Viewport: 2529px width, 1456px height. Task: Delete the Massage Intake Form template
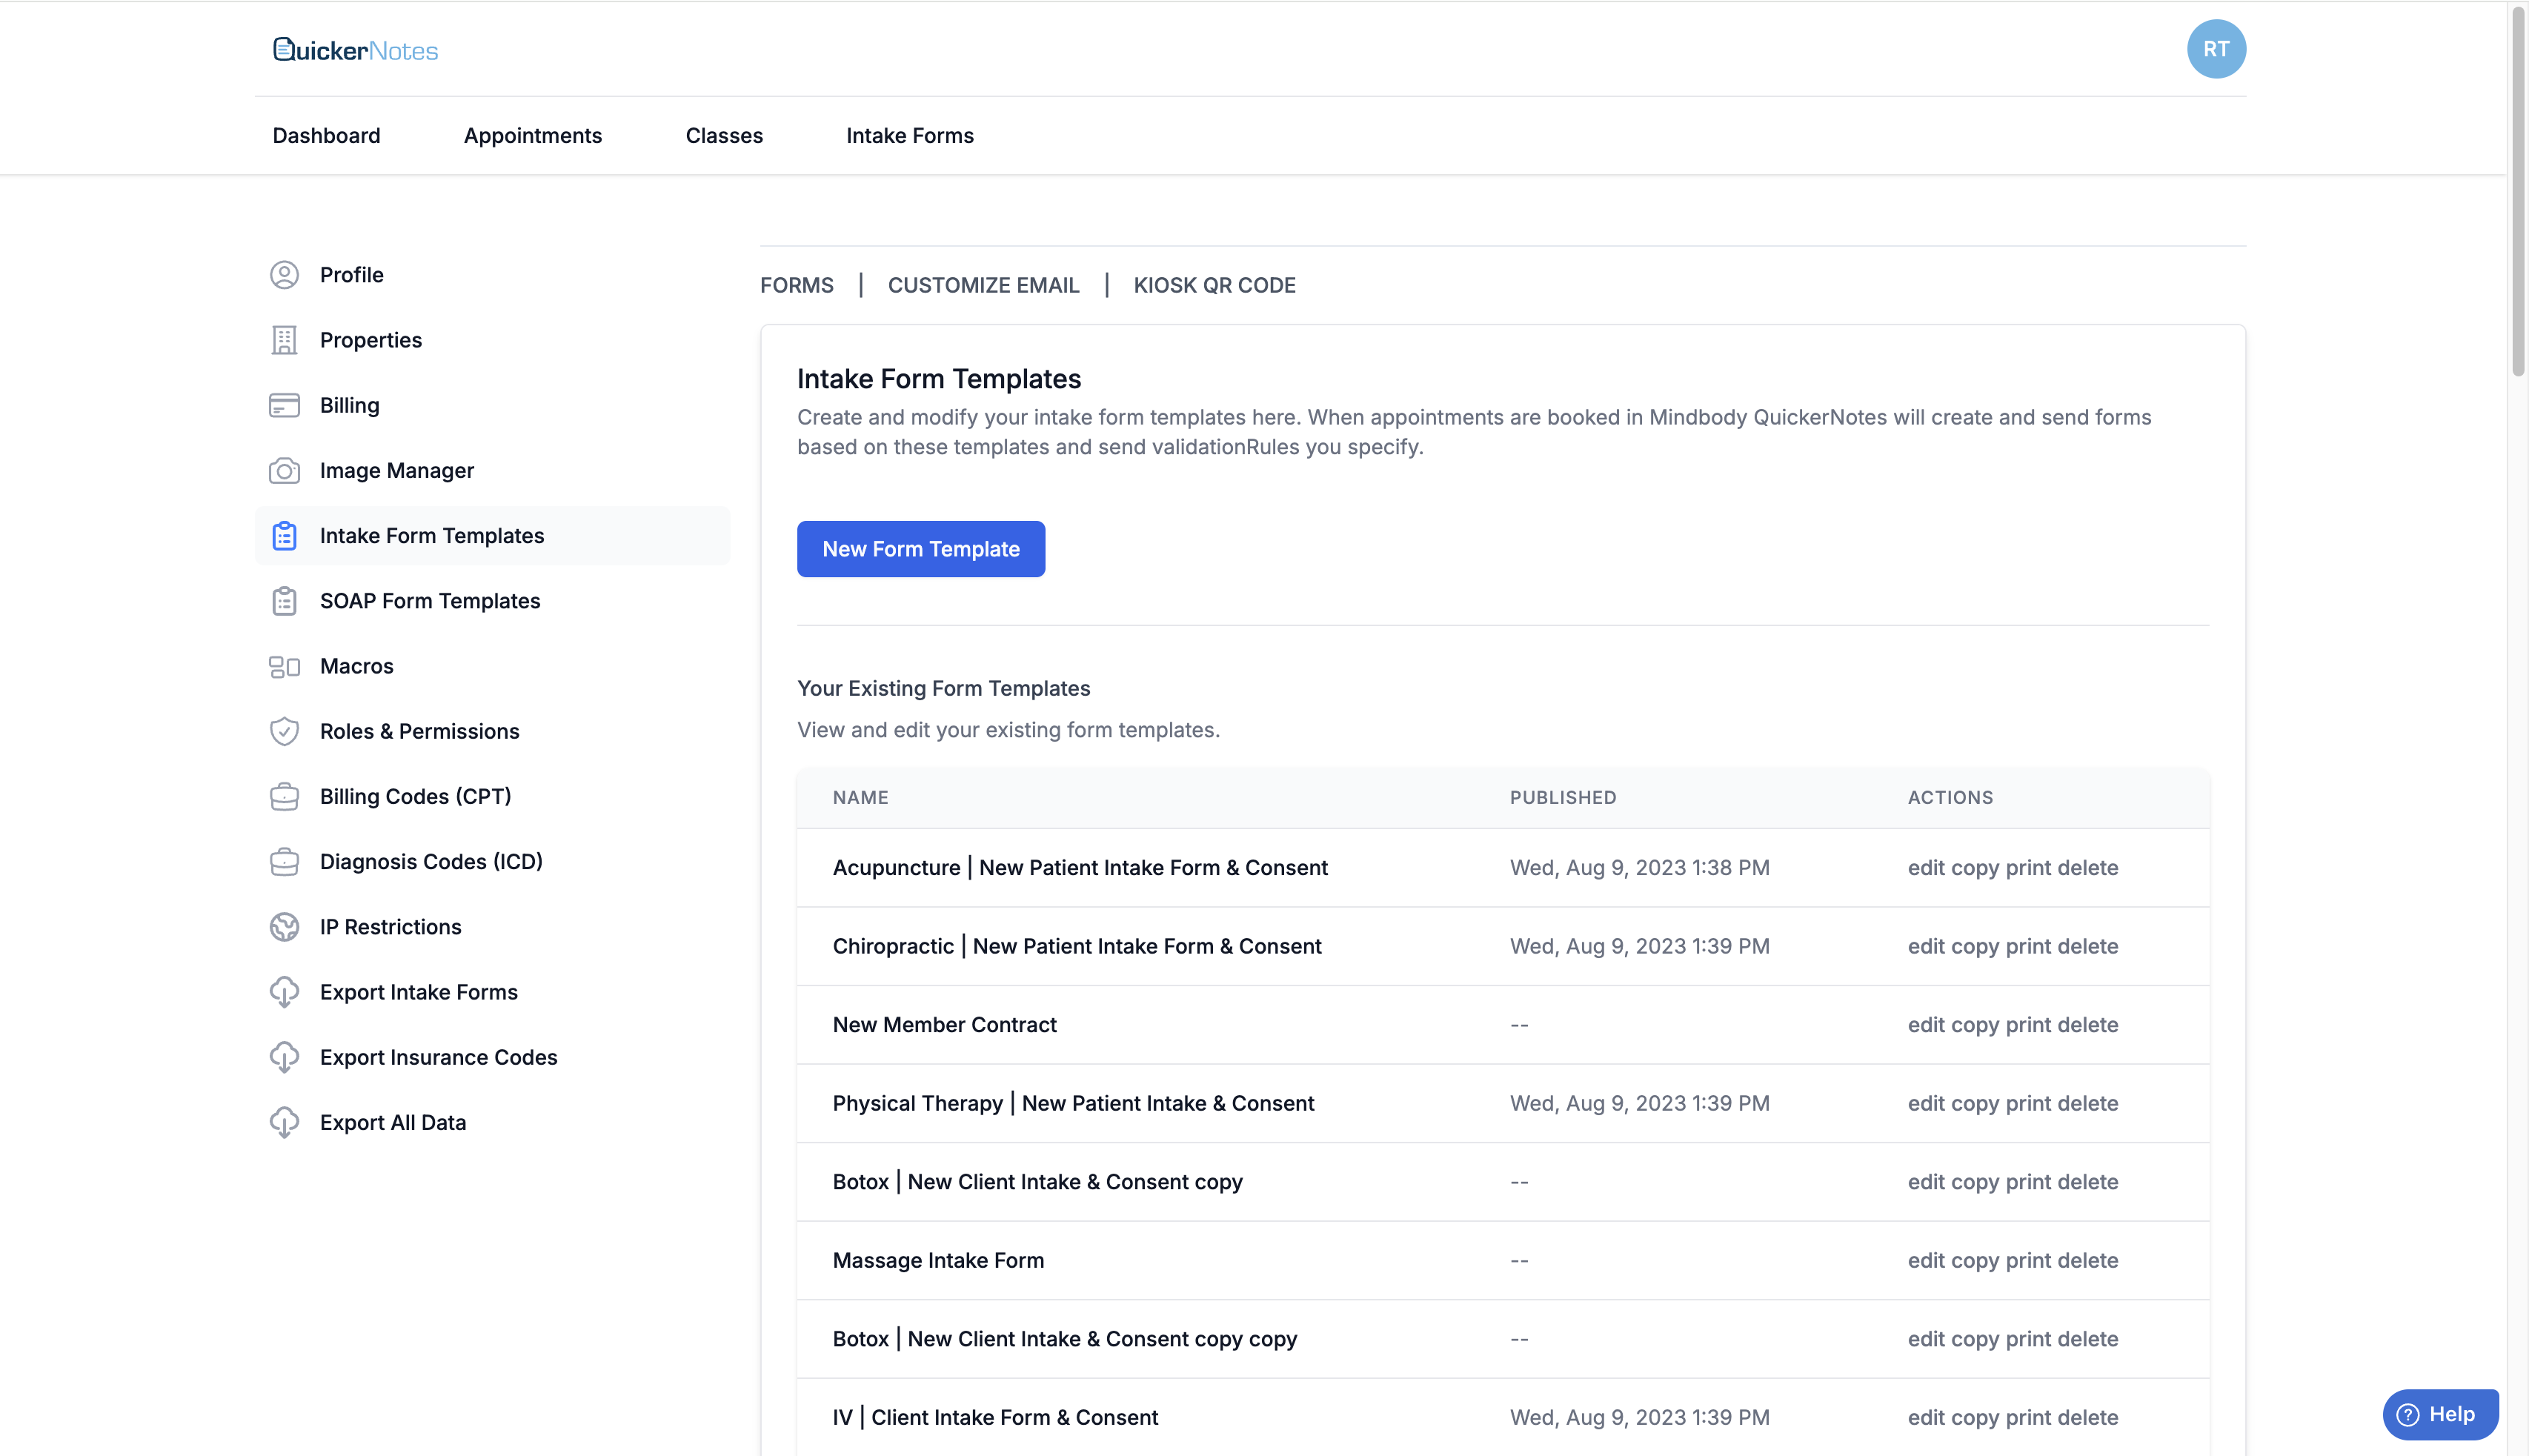point(2088,1261)
